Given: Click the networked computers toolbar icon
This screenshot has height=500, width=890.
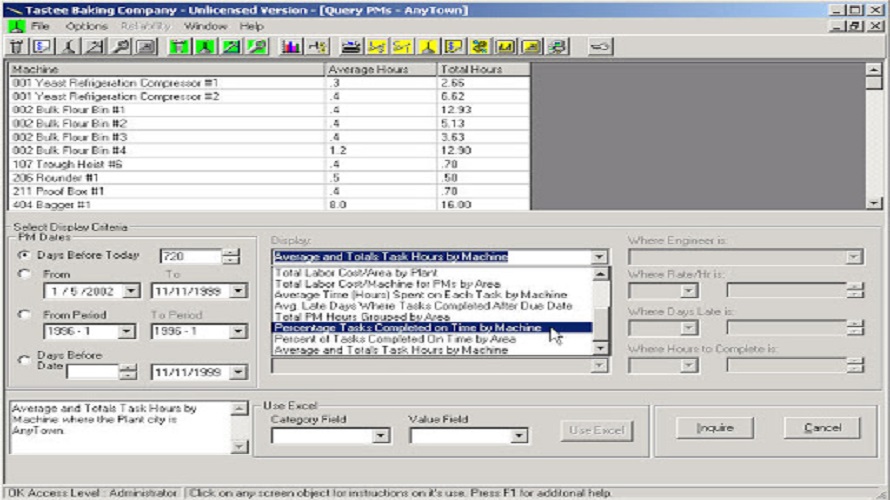Looking at the screenshot, I should coord(558,47).
